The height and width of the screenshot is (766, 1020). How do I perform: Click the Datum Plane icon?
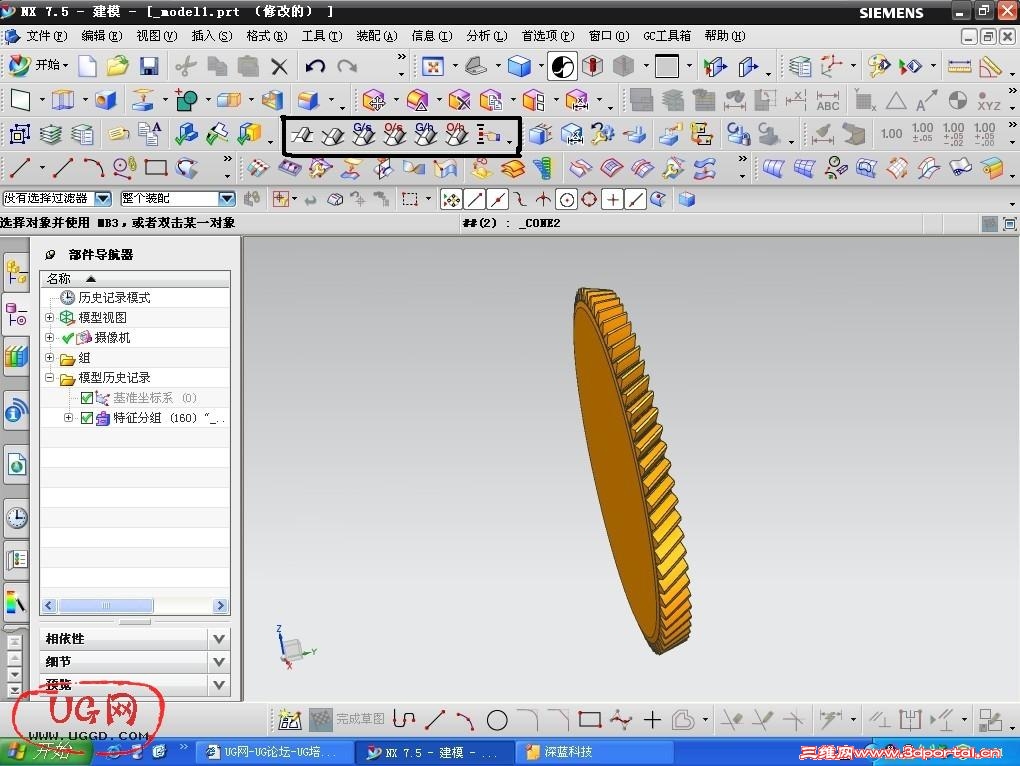[20, 100]
